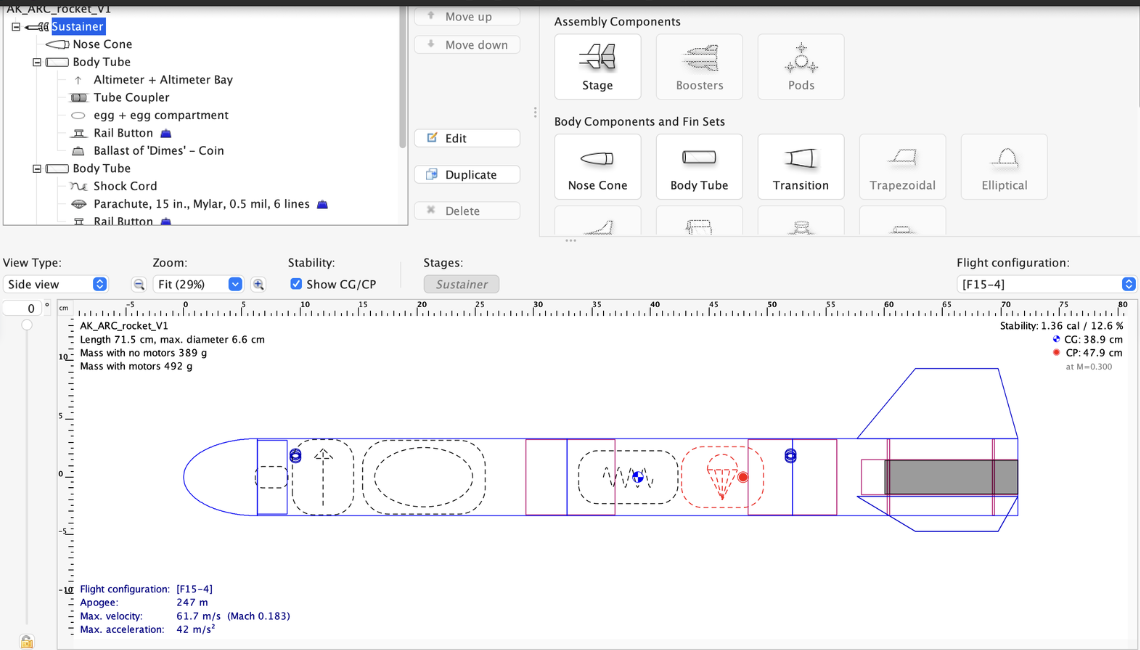The width and height of the screenshot is (1140, 650).
Task: Click the zoom in magnifier icon
Action: click(258, 285)
